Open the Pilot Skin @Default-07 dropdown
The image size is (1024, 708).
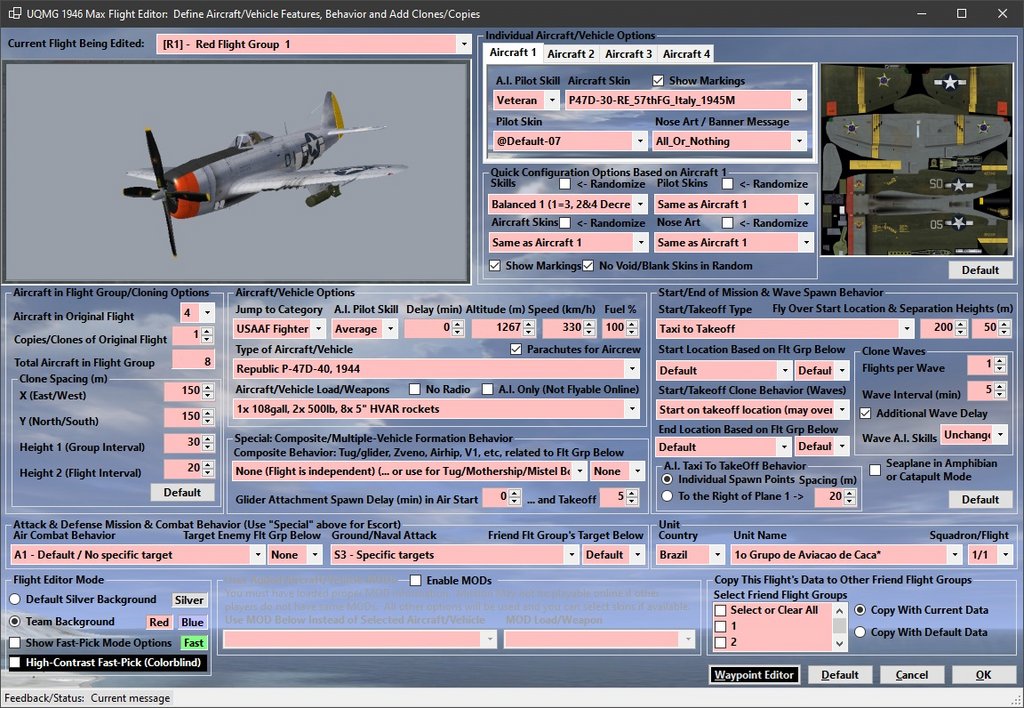pos(640,141)
